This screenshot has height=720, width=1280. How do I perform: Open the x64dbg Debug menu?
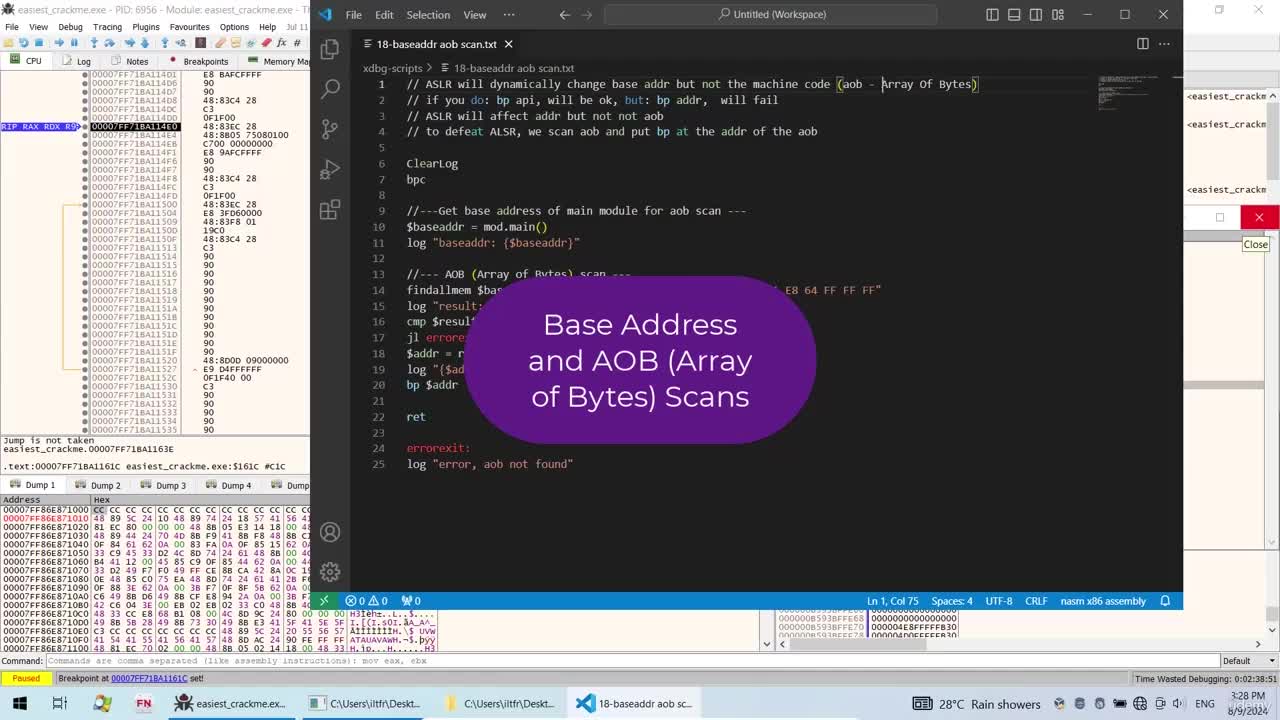click(70, 27)
